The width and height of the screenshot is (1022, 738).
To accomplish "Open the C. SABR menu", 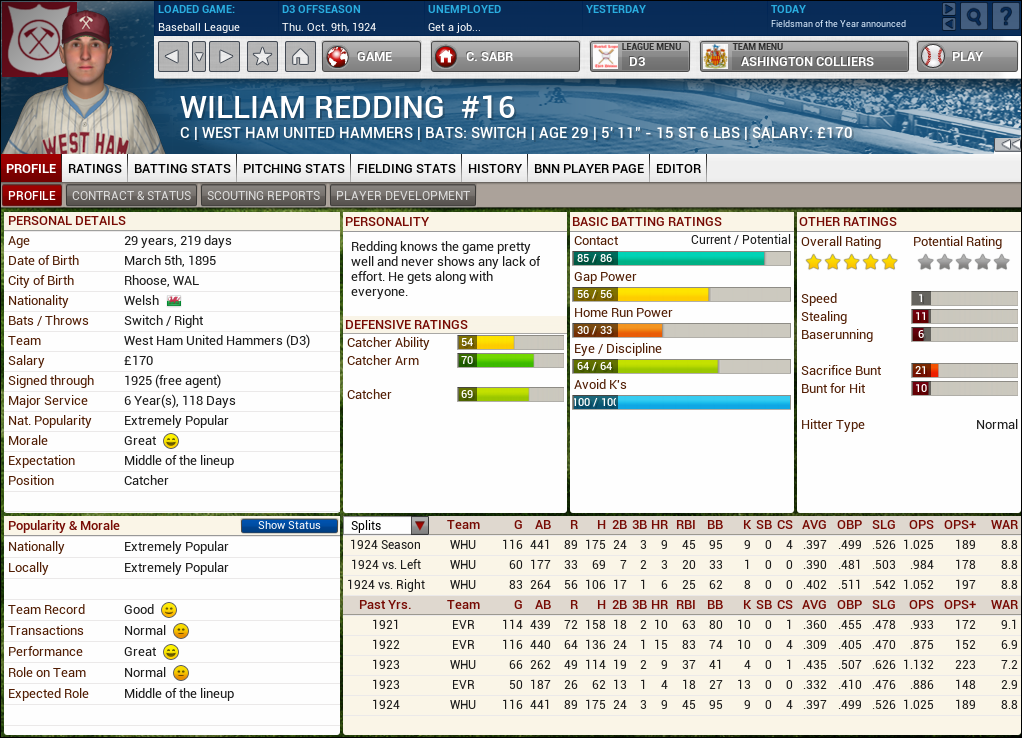I will [x=504, y=56].
